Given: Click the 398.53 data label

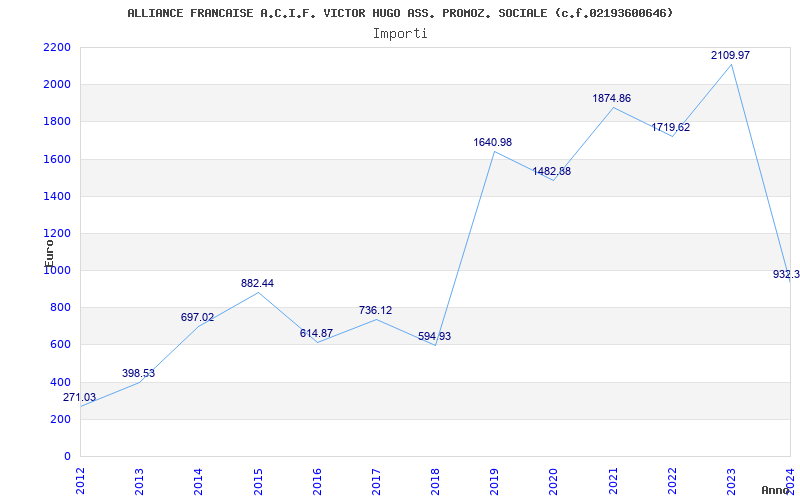Looking at the screenshot, I should [138, 373].
